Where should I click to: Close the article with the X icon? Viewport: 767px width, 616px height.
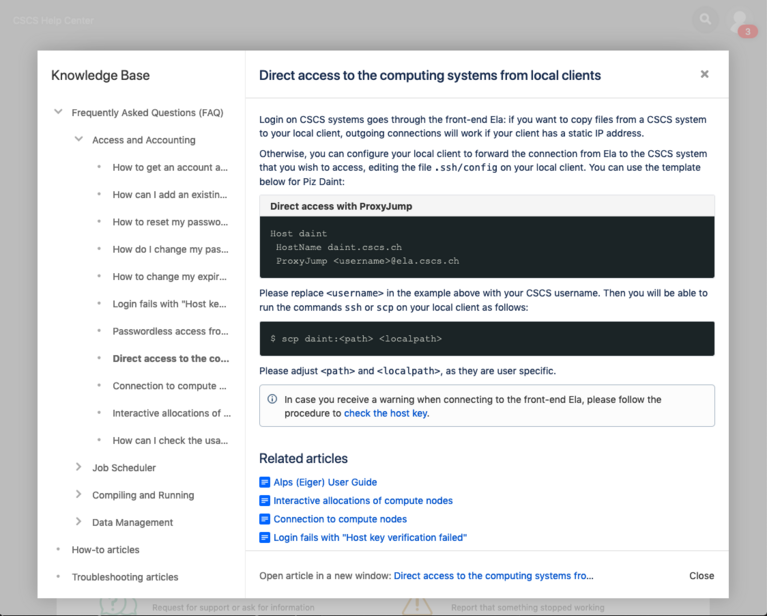(x=704, y=74)
